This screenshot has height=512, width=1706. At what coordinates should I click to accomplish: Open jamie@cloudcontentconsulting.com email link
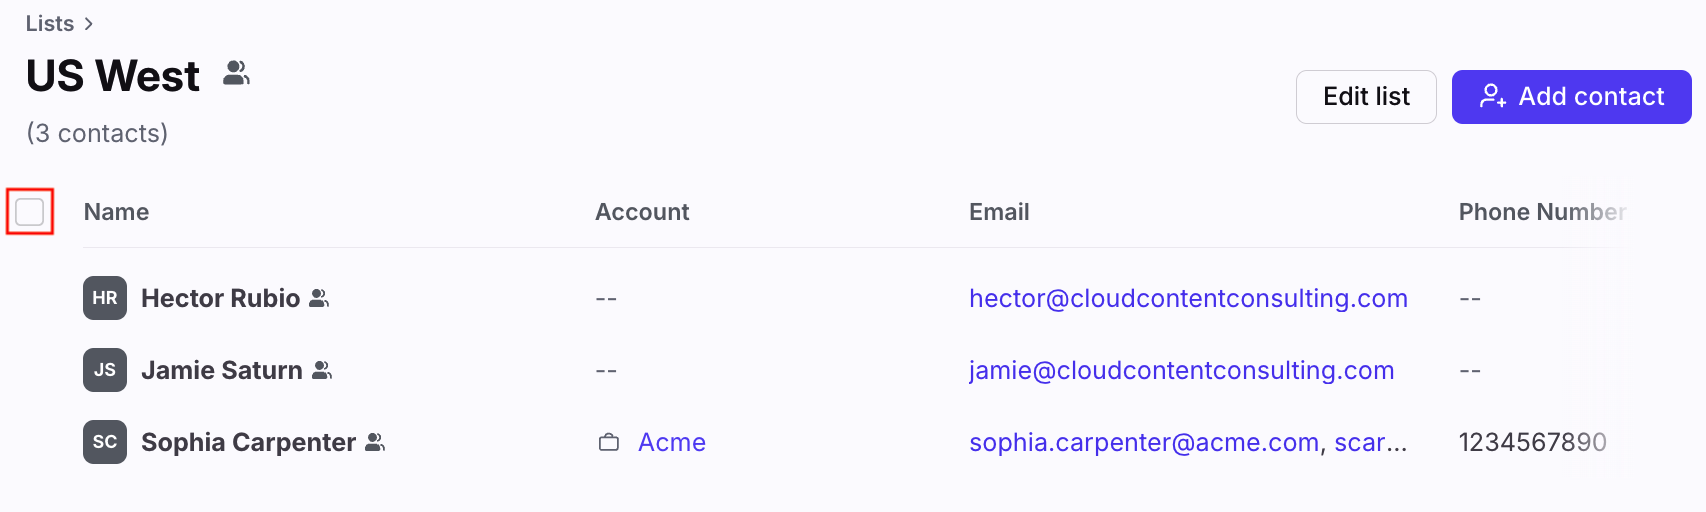[1181, 370]
